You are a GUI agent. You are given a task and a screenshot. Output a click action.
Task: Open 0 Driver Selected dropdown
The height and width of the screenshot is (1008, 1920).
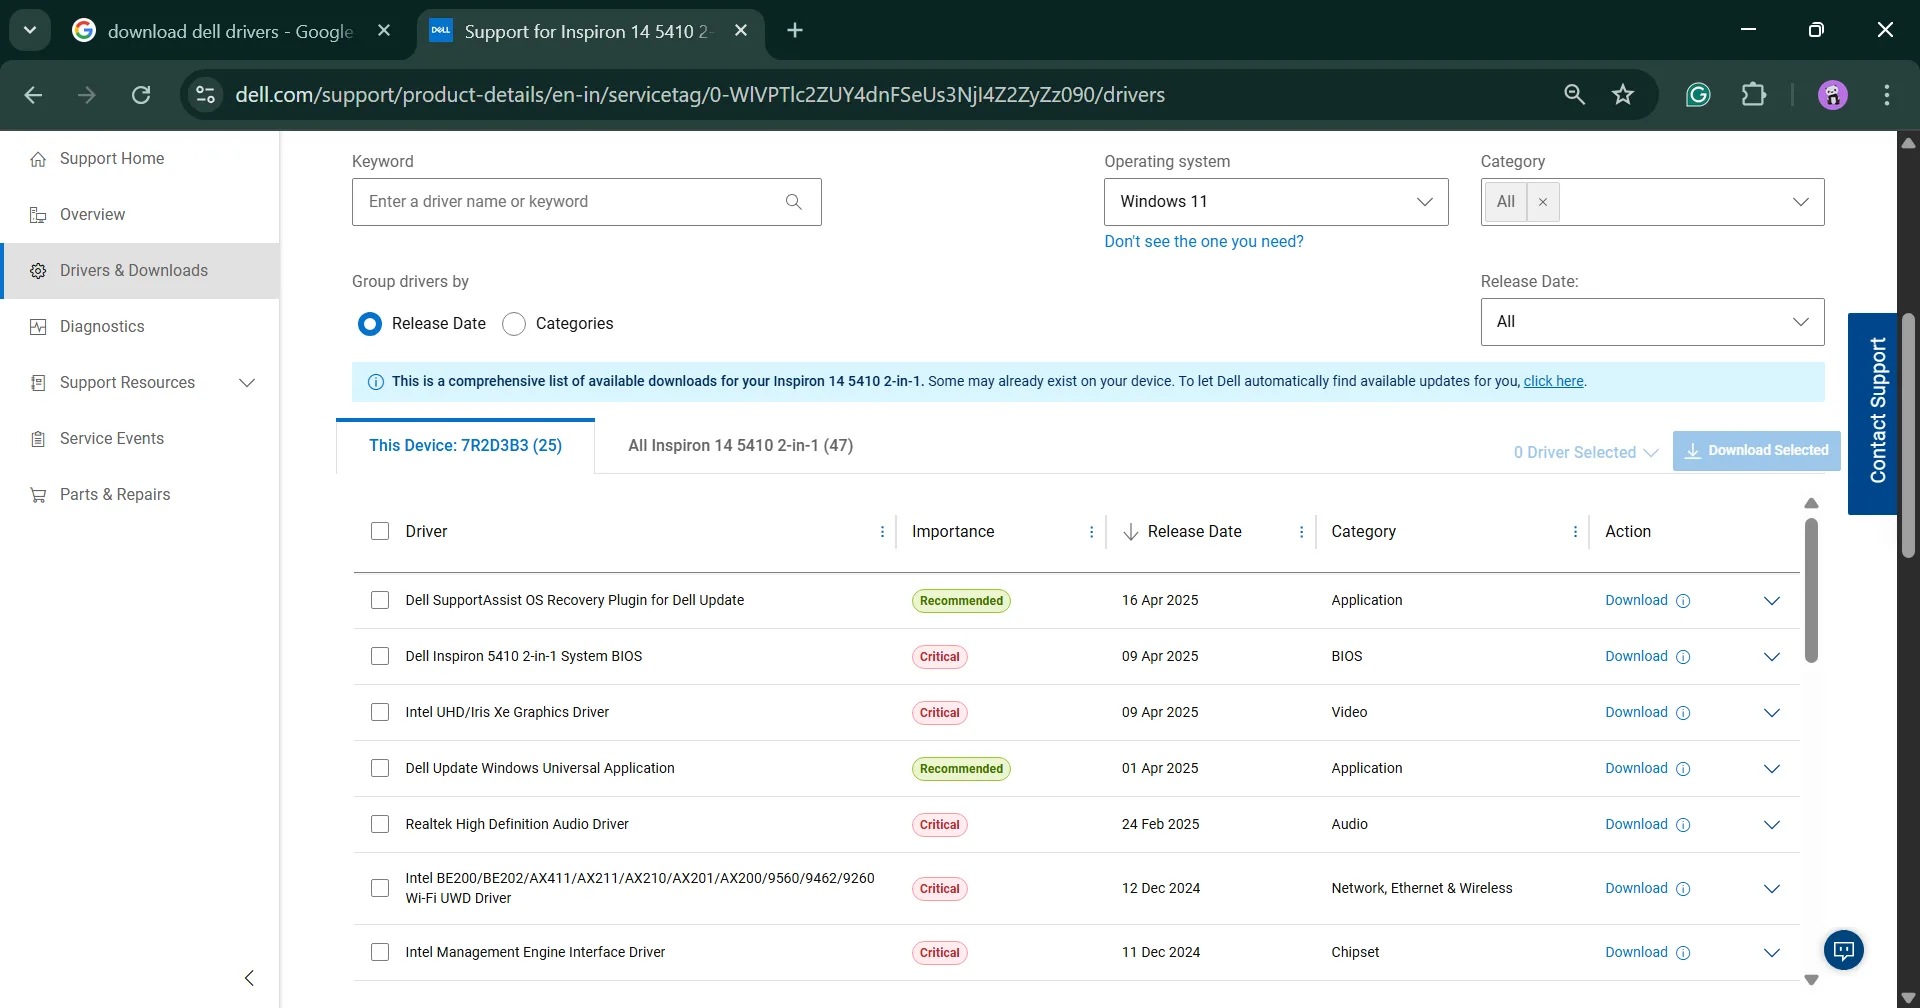coord(1585,452)
